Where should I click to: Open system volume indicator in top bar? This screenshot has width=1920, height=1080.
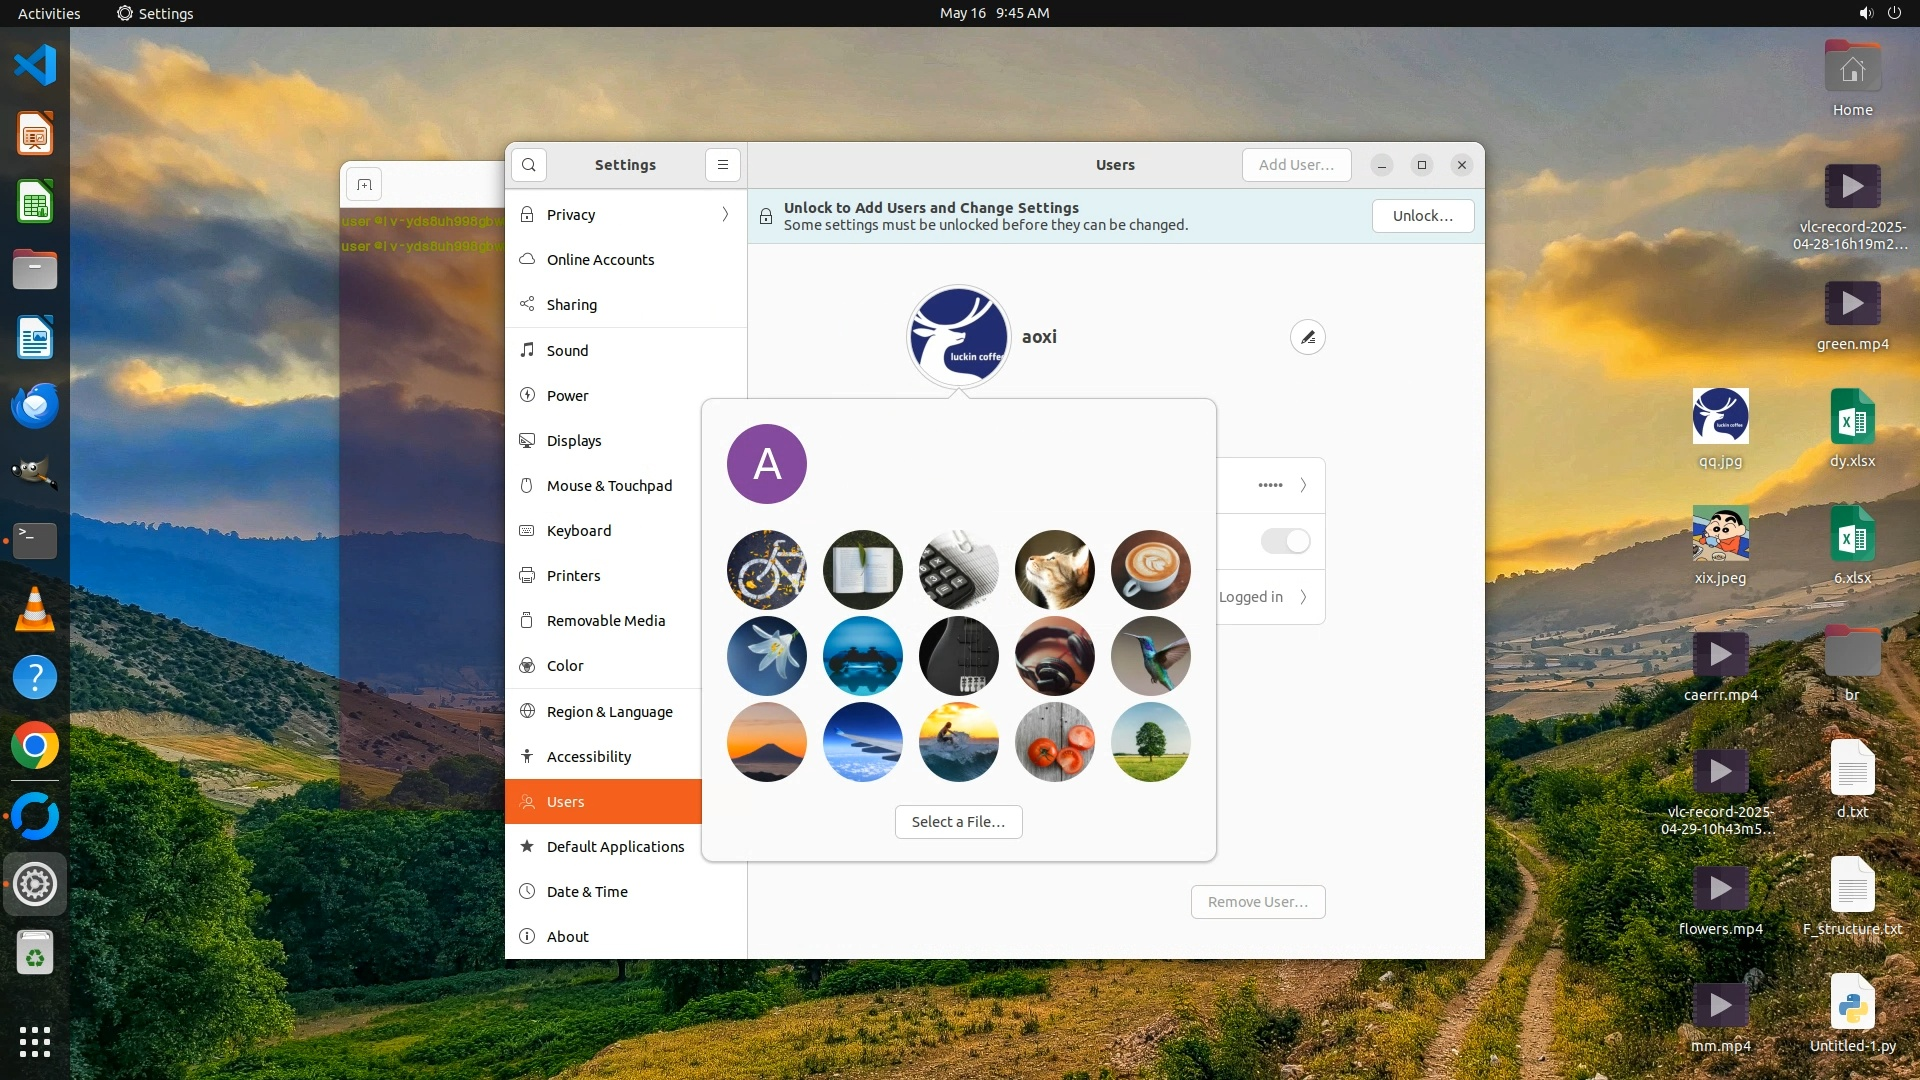coord(1865,13)
